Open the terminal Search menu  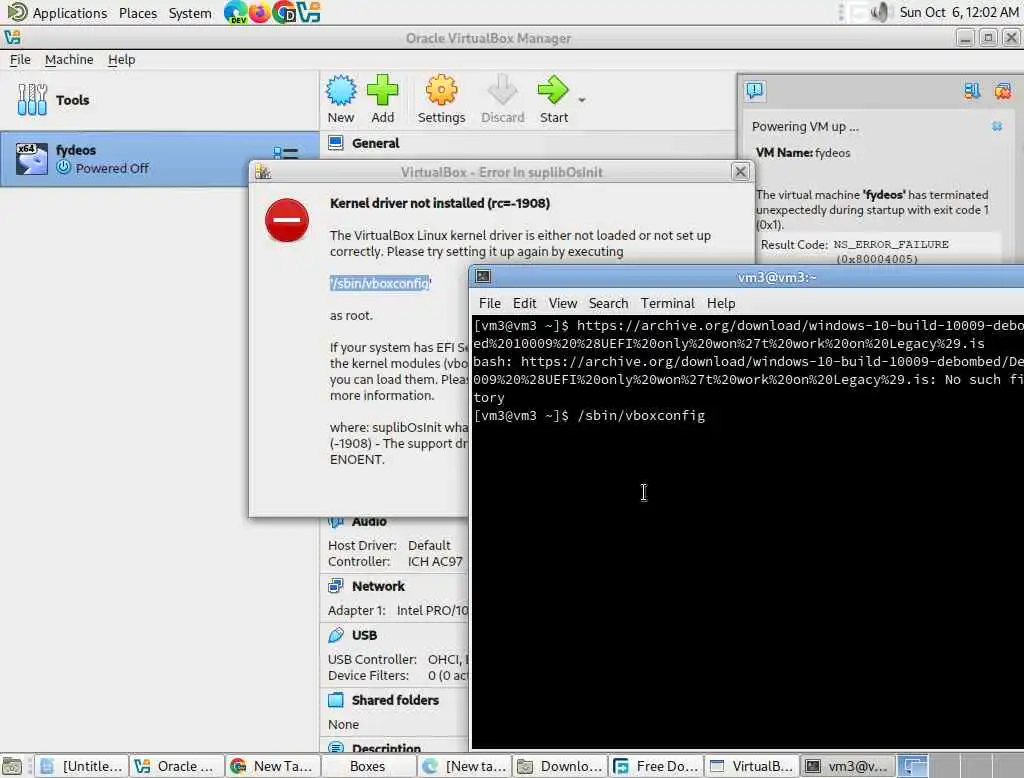point(608,303)
